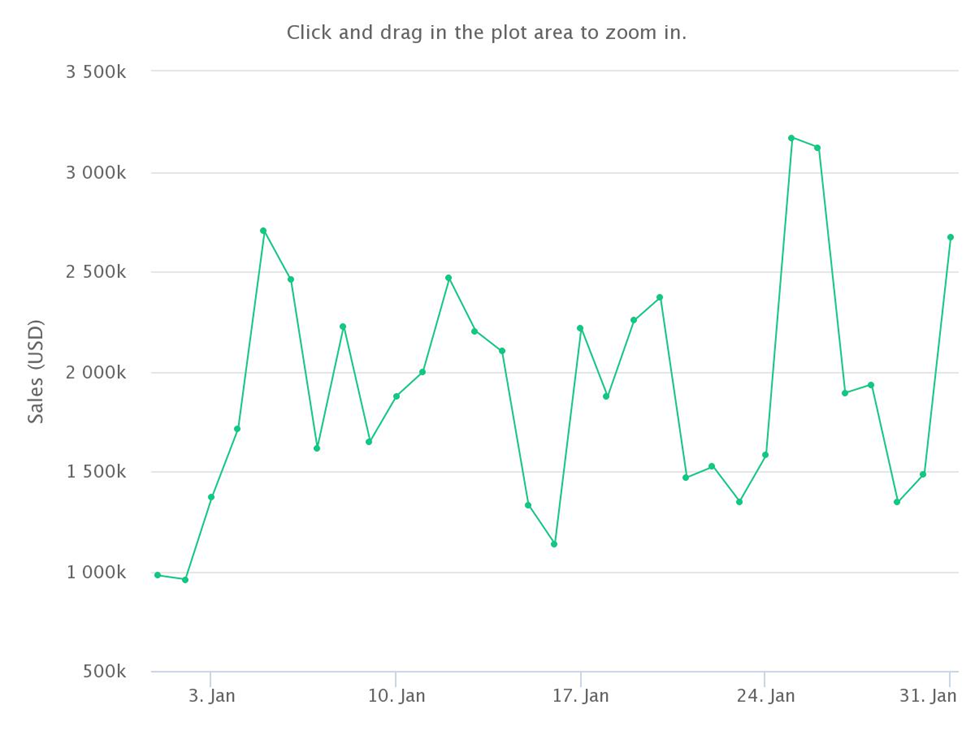Screen dimensions: 975x731
Task: Click the zoom instruction subtitle text
Action: [x=486, y=32]
